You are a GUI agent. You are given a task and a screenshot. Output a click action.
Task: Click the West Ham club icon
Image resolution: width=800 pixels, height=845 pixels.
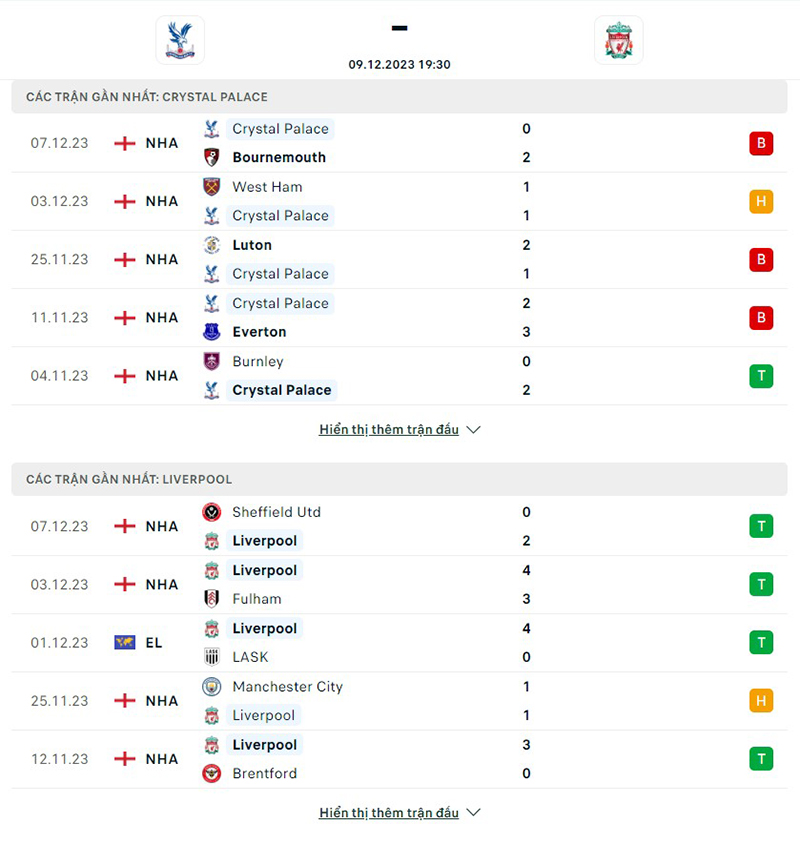[x=211, y=187]
